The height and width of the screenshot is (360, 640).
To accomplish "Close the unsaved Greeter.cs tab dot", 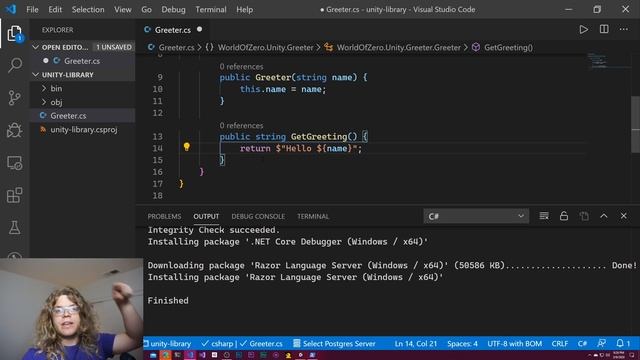I will coord(200,29).
